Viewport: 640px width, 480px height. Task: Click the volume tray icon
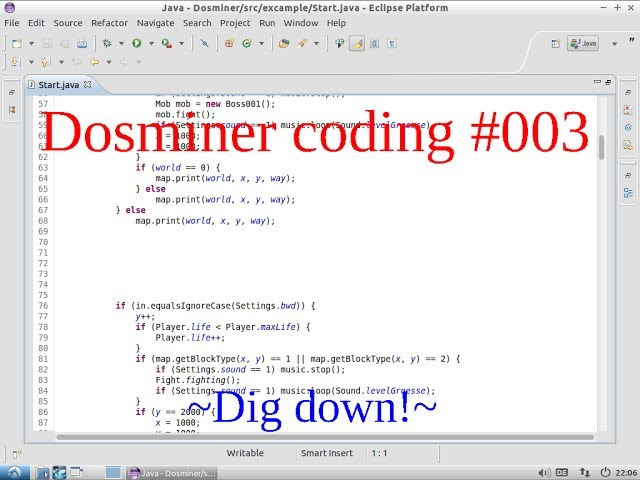pos(544,473)
